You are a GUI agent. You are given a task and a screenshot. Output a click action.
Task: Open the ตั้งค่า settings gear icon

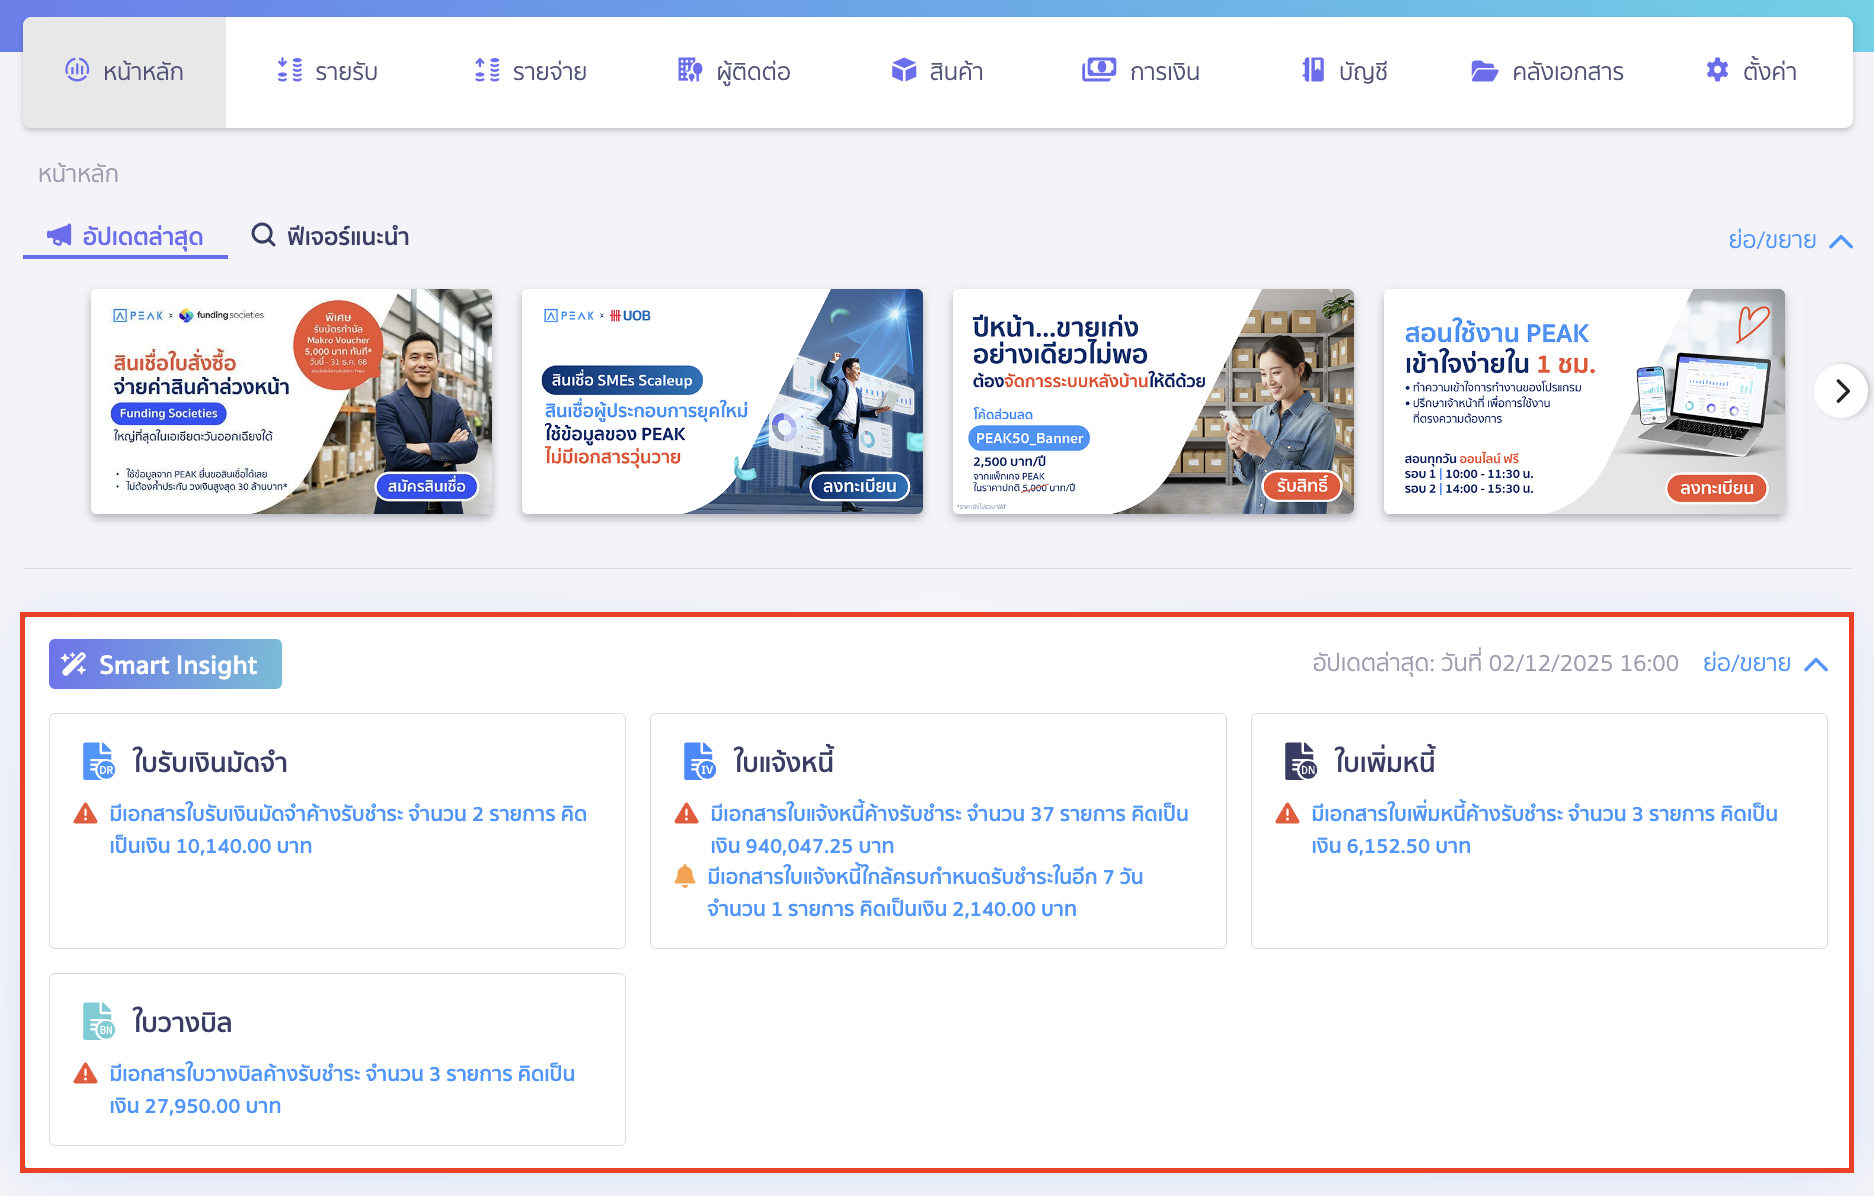pos(1716,70)
